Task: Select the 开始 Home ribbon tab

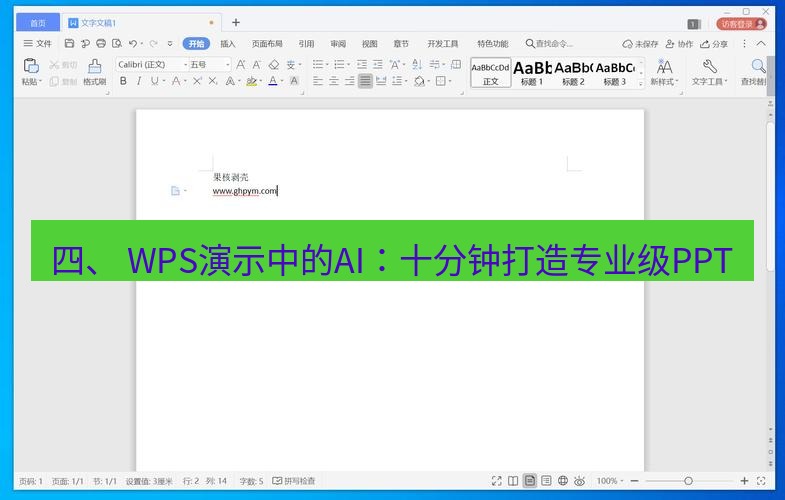Action: pos(196,44)
